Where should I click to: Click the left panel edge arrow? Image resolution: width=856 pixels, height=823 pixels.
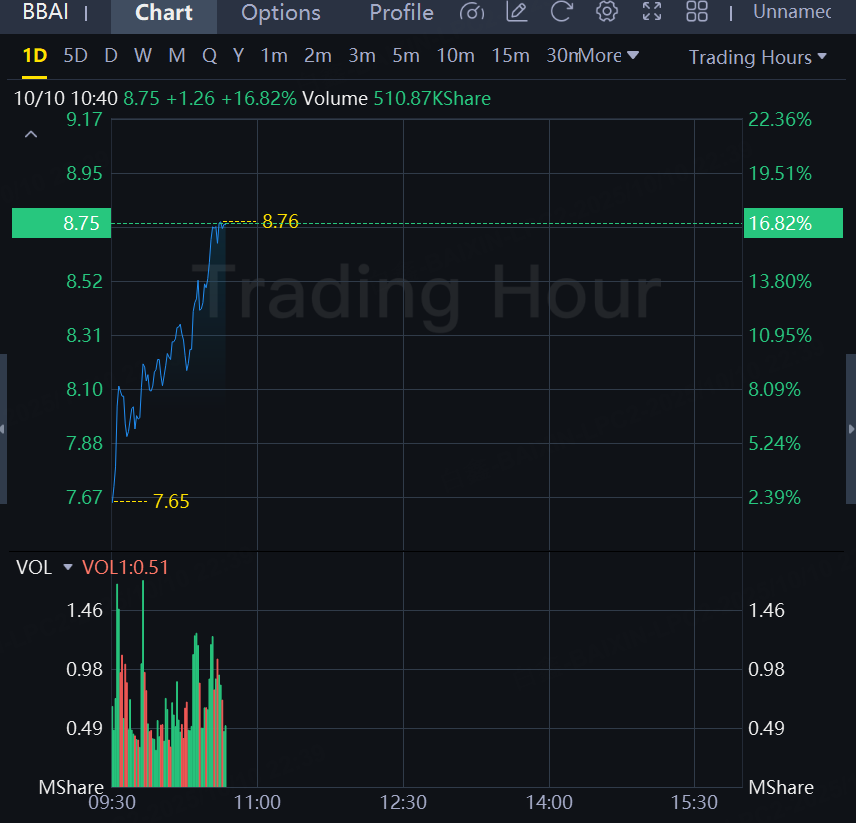point(3,429)
